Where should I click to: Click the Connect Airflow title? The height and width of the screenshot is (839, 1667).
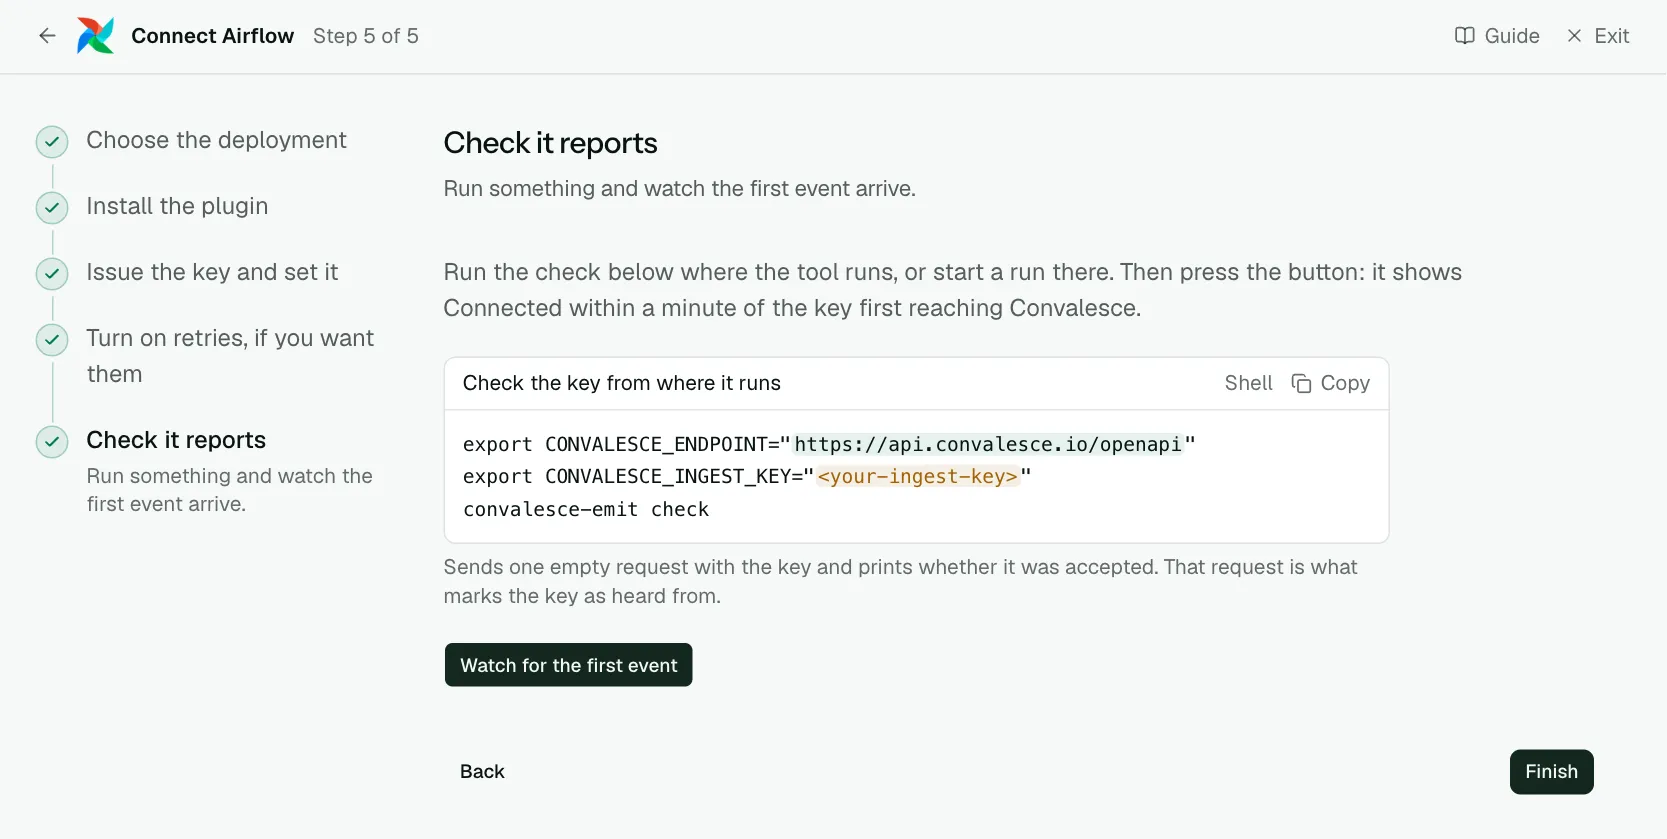click(213, 36)
